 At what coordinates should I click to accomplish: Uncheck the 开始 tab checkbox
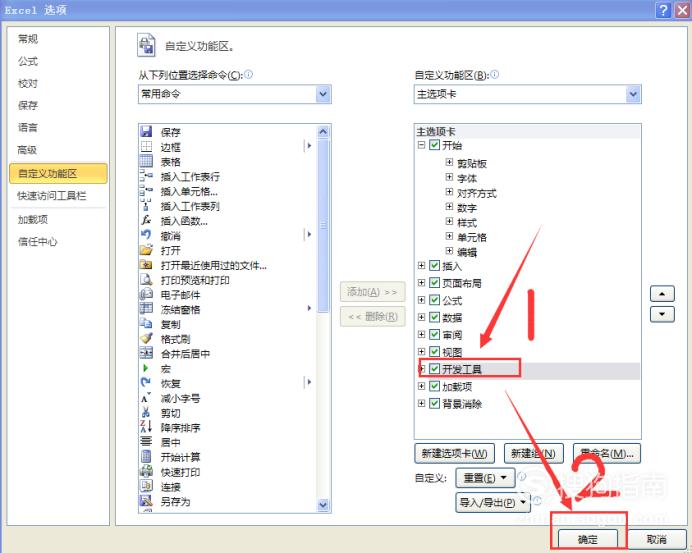[434, 145]
